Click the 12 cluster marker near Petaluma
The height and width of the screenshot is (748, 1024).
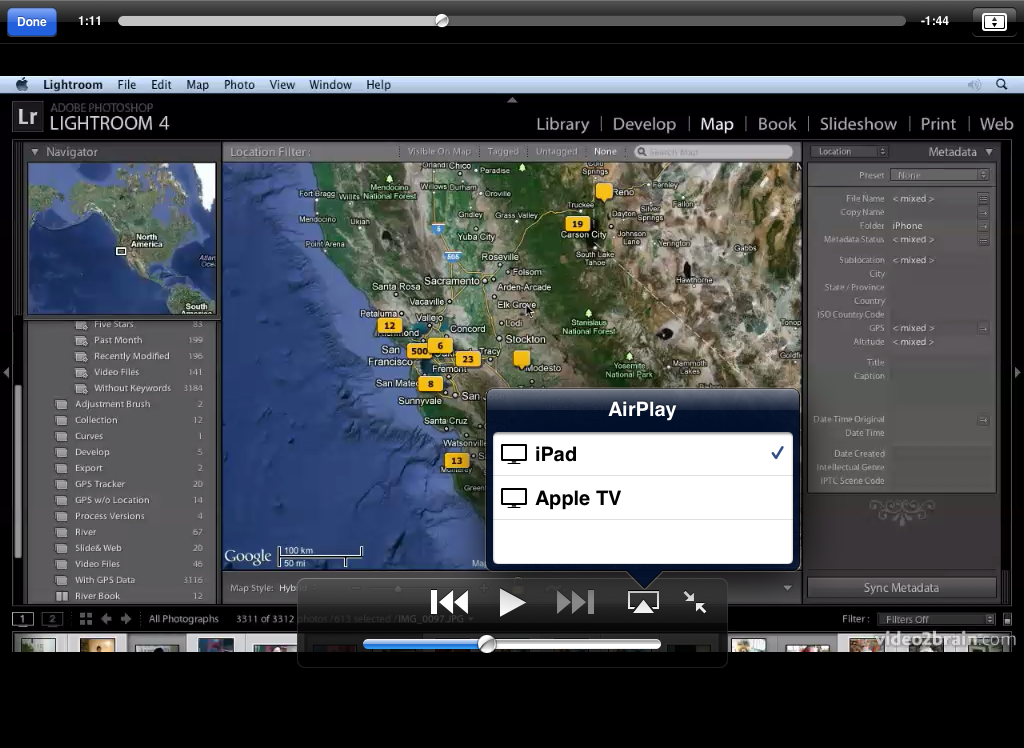[x=389, y=325]
